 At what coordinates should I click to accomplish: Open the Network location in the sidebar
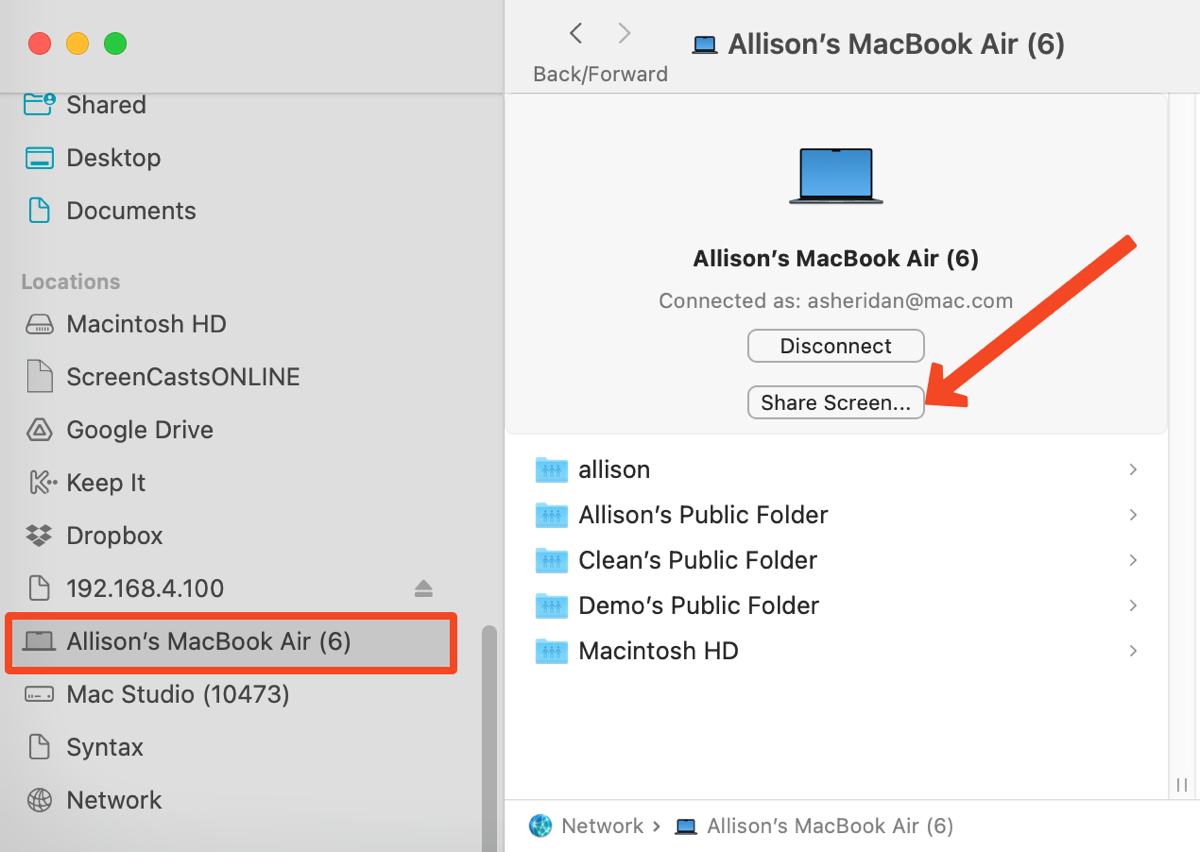[114, 799]
